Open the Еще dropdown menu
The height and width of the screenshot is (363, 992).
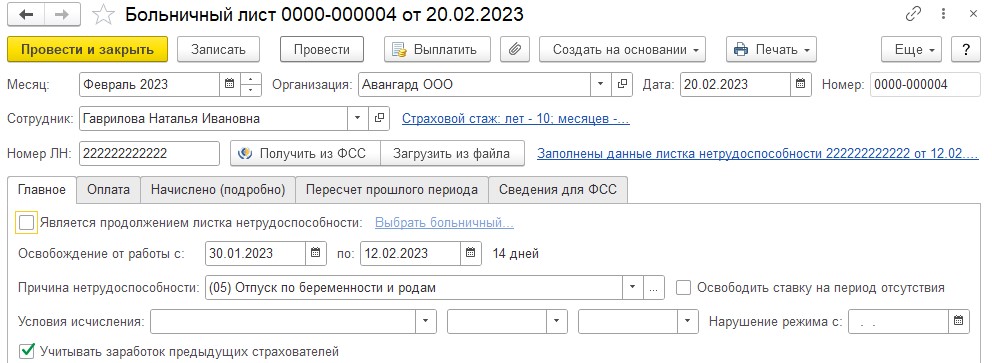pos(911,49)
